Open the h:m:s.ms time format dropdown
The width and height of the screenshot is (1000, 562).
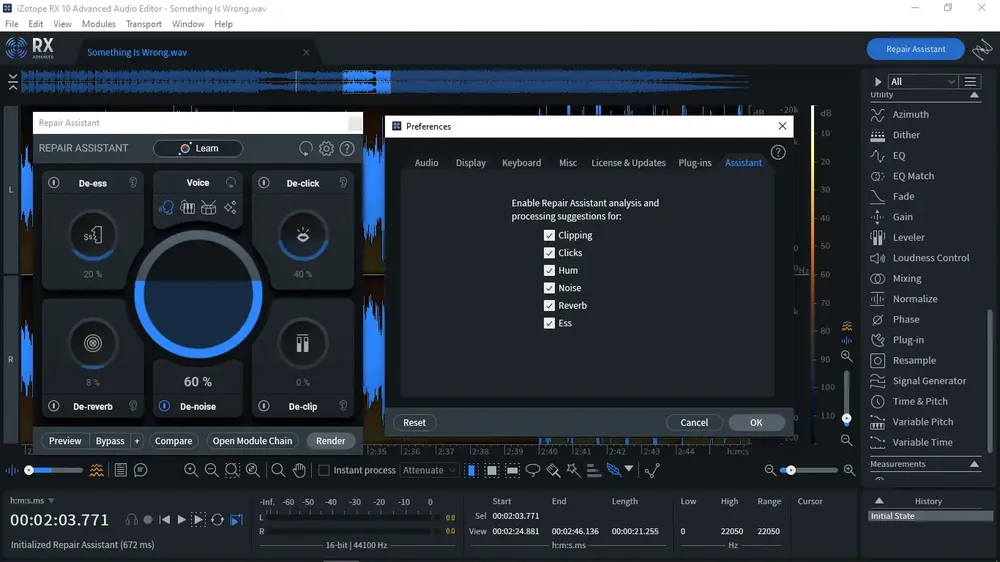(32, 501)
